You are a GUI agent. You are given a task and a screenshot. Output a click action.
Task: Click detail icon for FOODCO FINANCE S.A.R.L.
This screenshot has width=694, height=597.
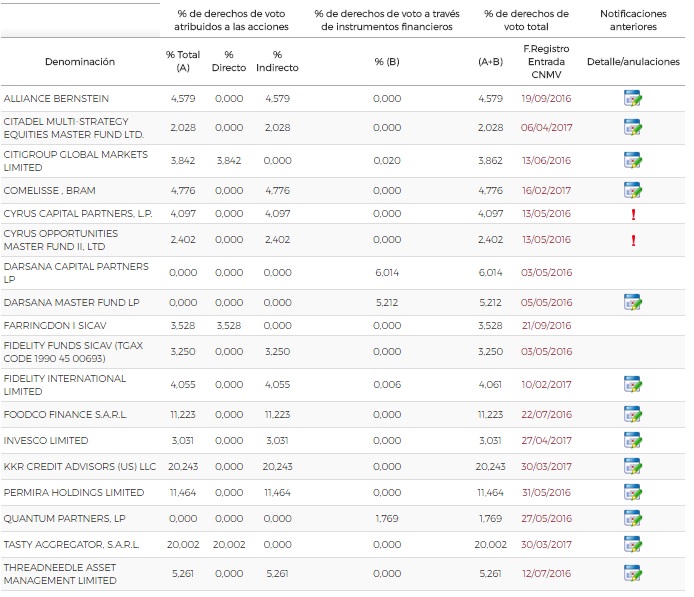[632, 414]
